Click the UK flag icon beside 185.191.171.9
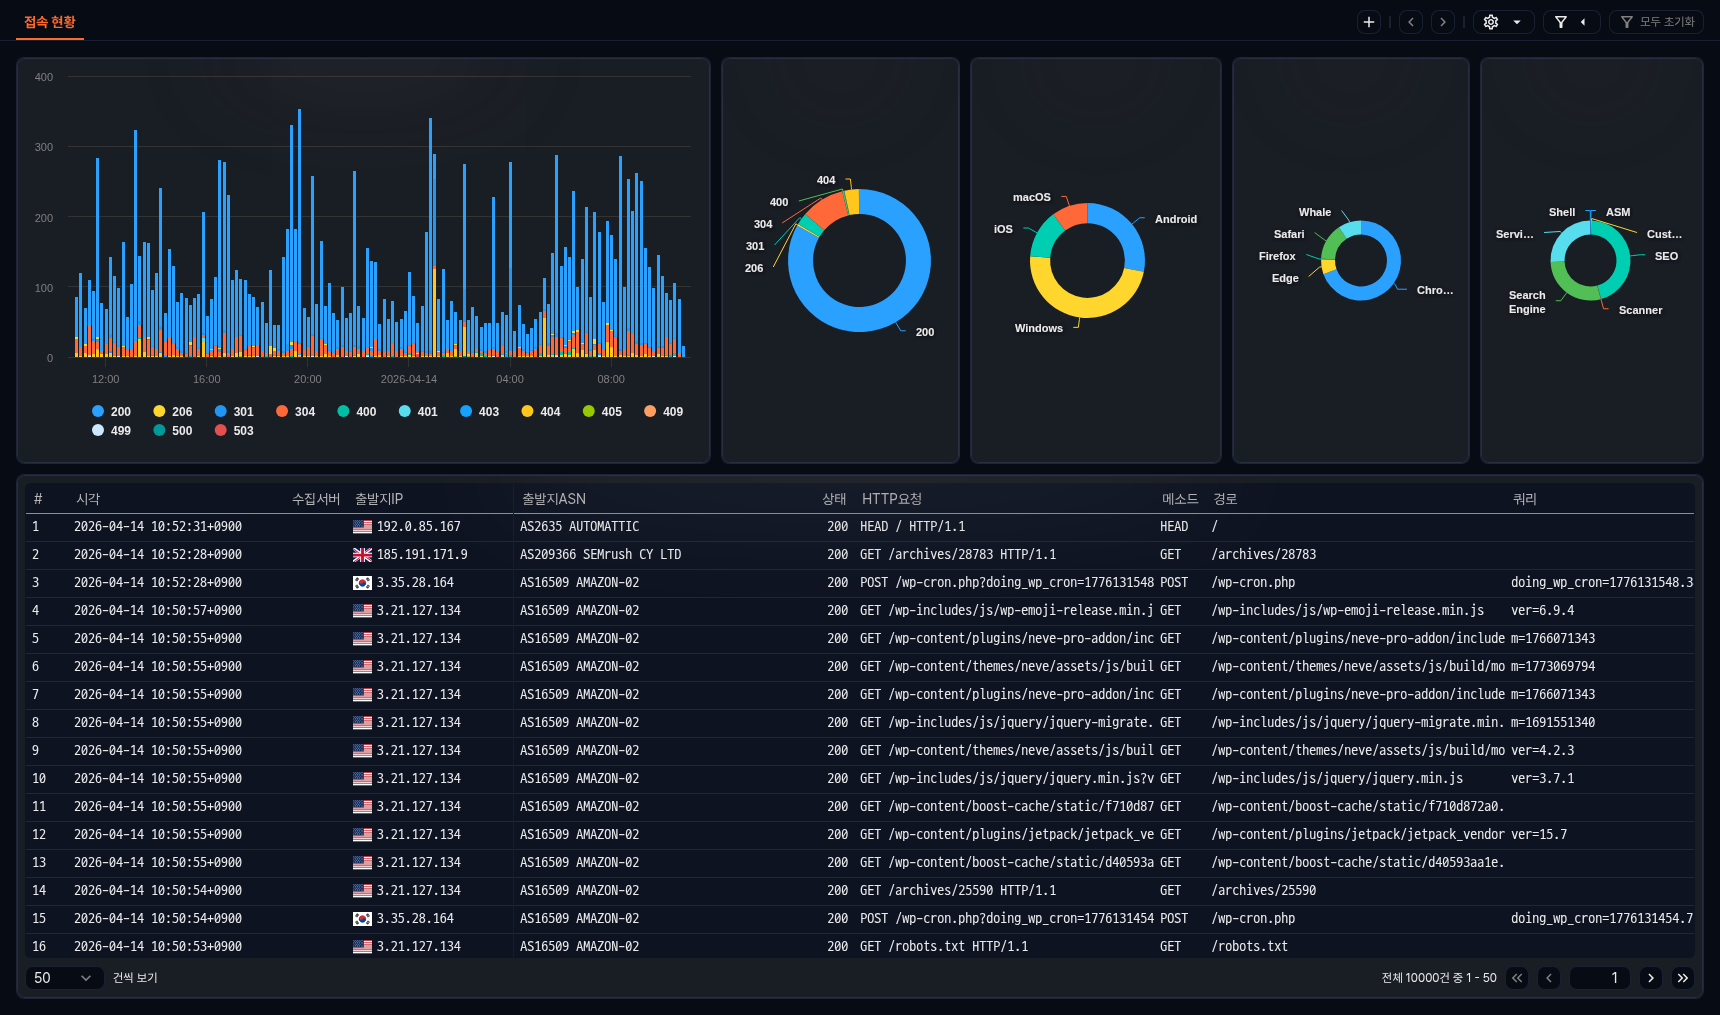The height and width of the screenshot is (1015, 1720). click(362, 555)
